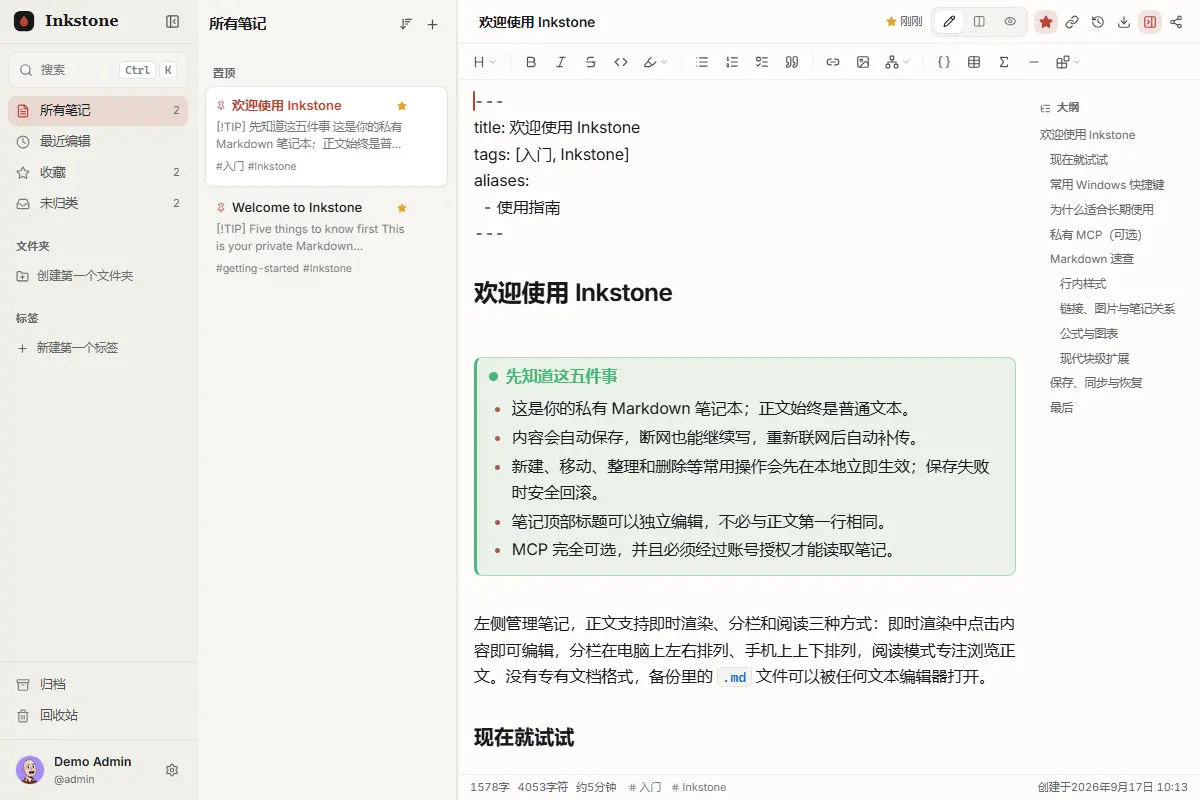1200x800 pixels.
Task: Click the # 入门 tag in status bar
Action: coord(645,787)
